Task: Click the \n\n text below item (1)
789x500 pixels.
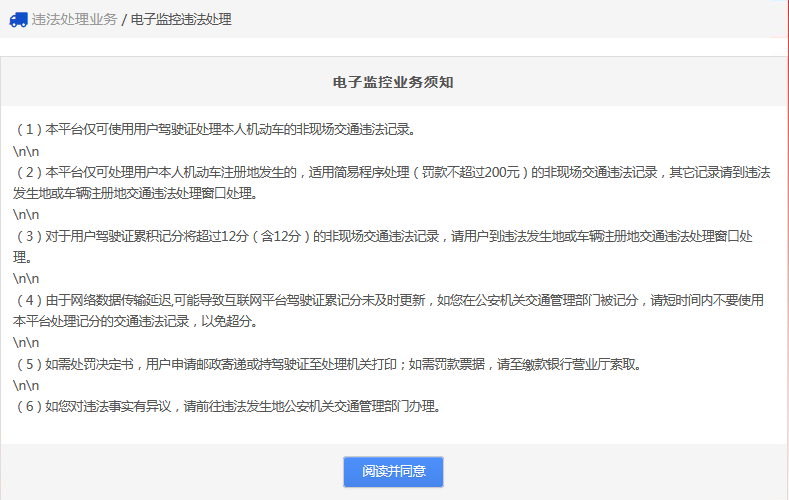Action: pos(26,151)
